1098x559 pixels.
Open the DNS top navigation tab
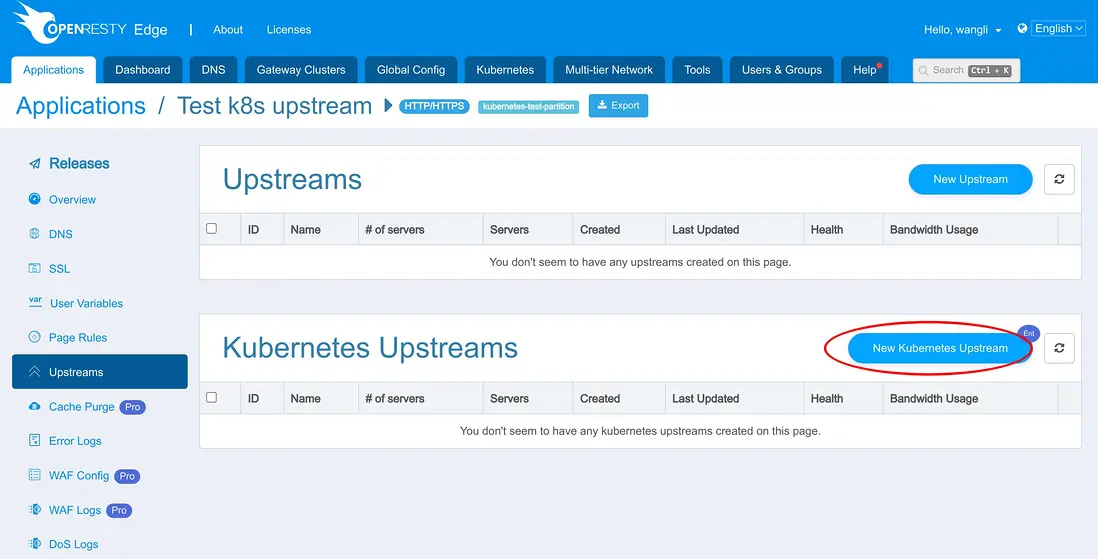[x=214, y=70]
